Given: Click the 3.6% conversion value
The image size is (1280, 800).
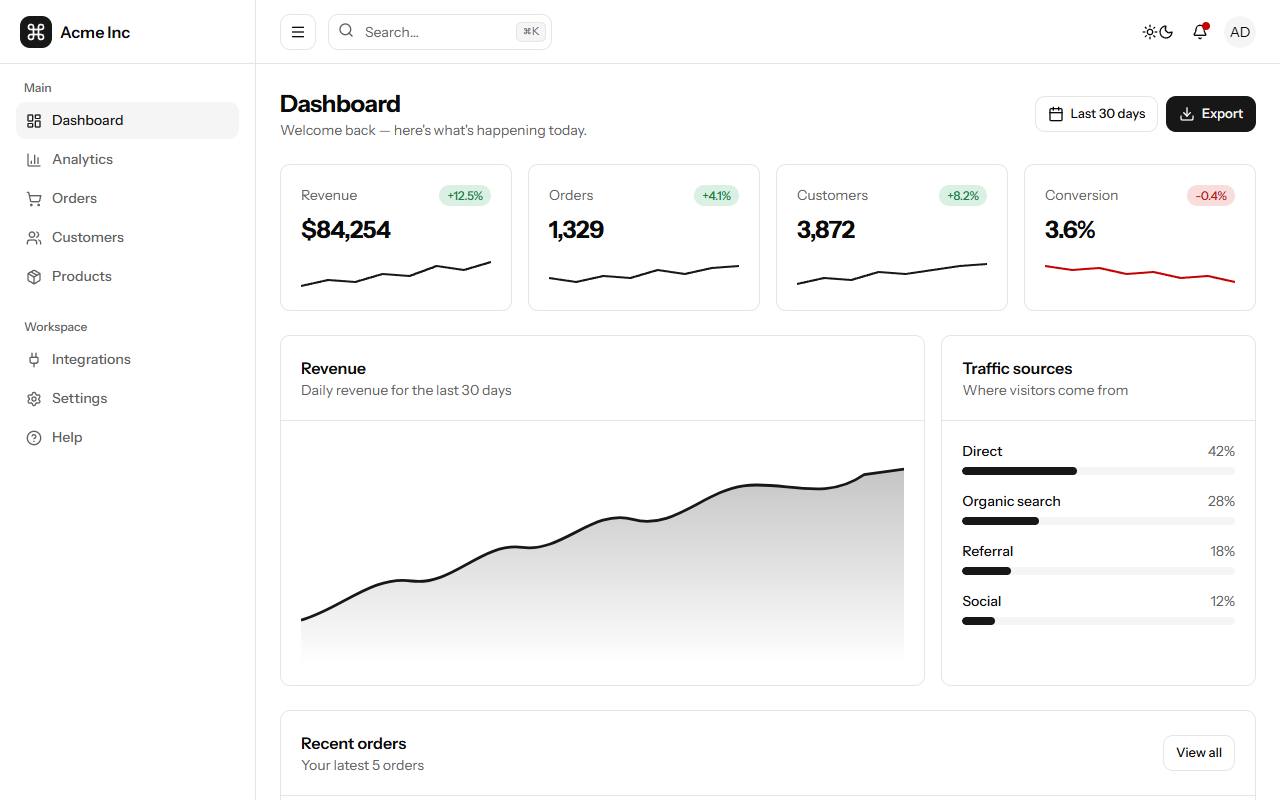Looking at the screenshot, I should point(1070,230).
